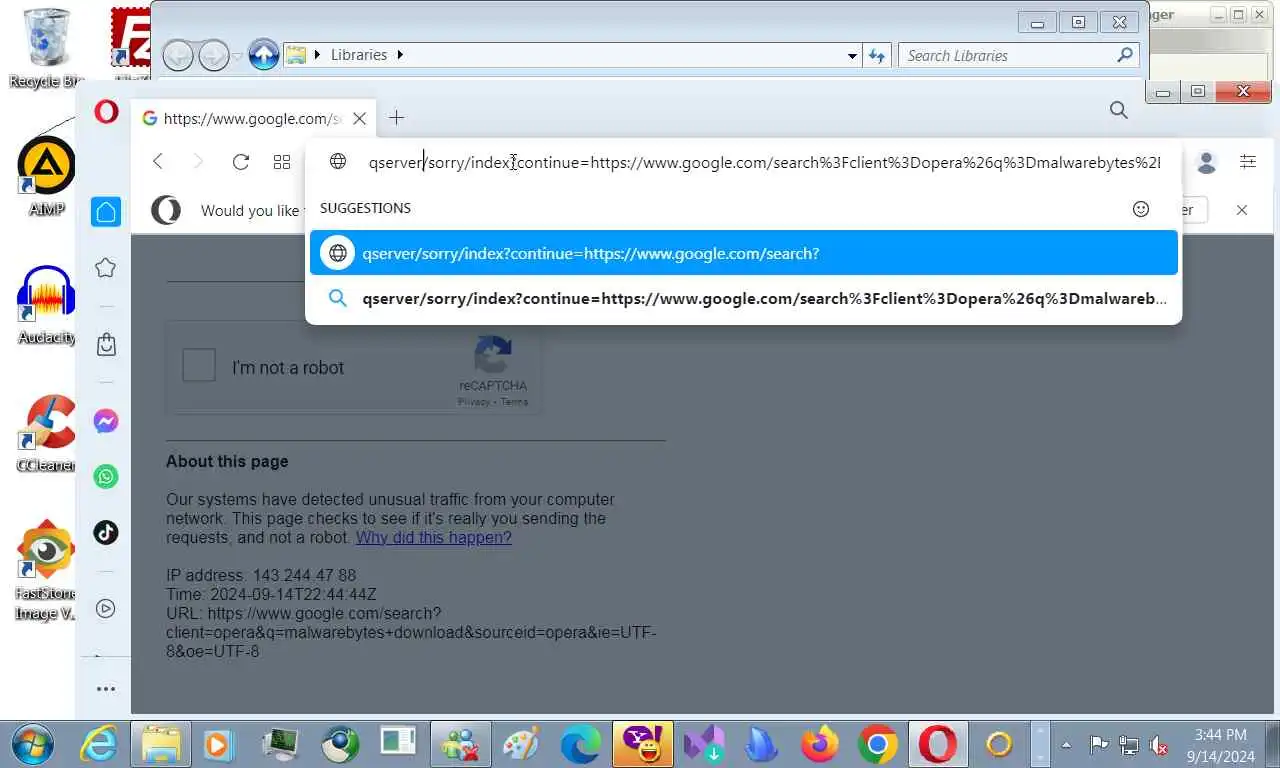Click in the Opera address bar text
Viewport: 1280px width, 768px height.
(x=764, y=162)
